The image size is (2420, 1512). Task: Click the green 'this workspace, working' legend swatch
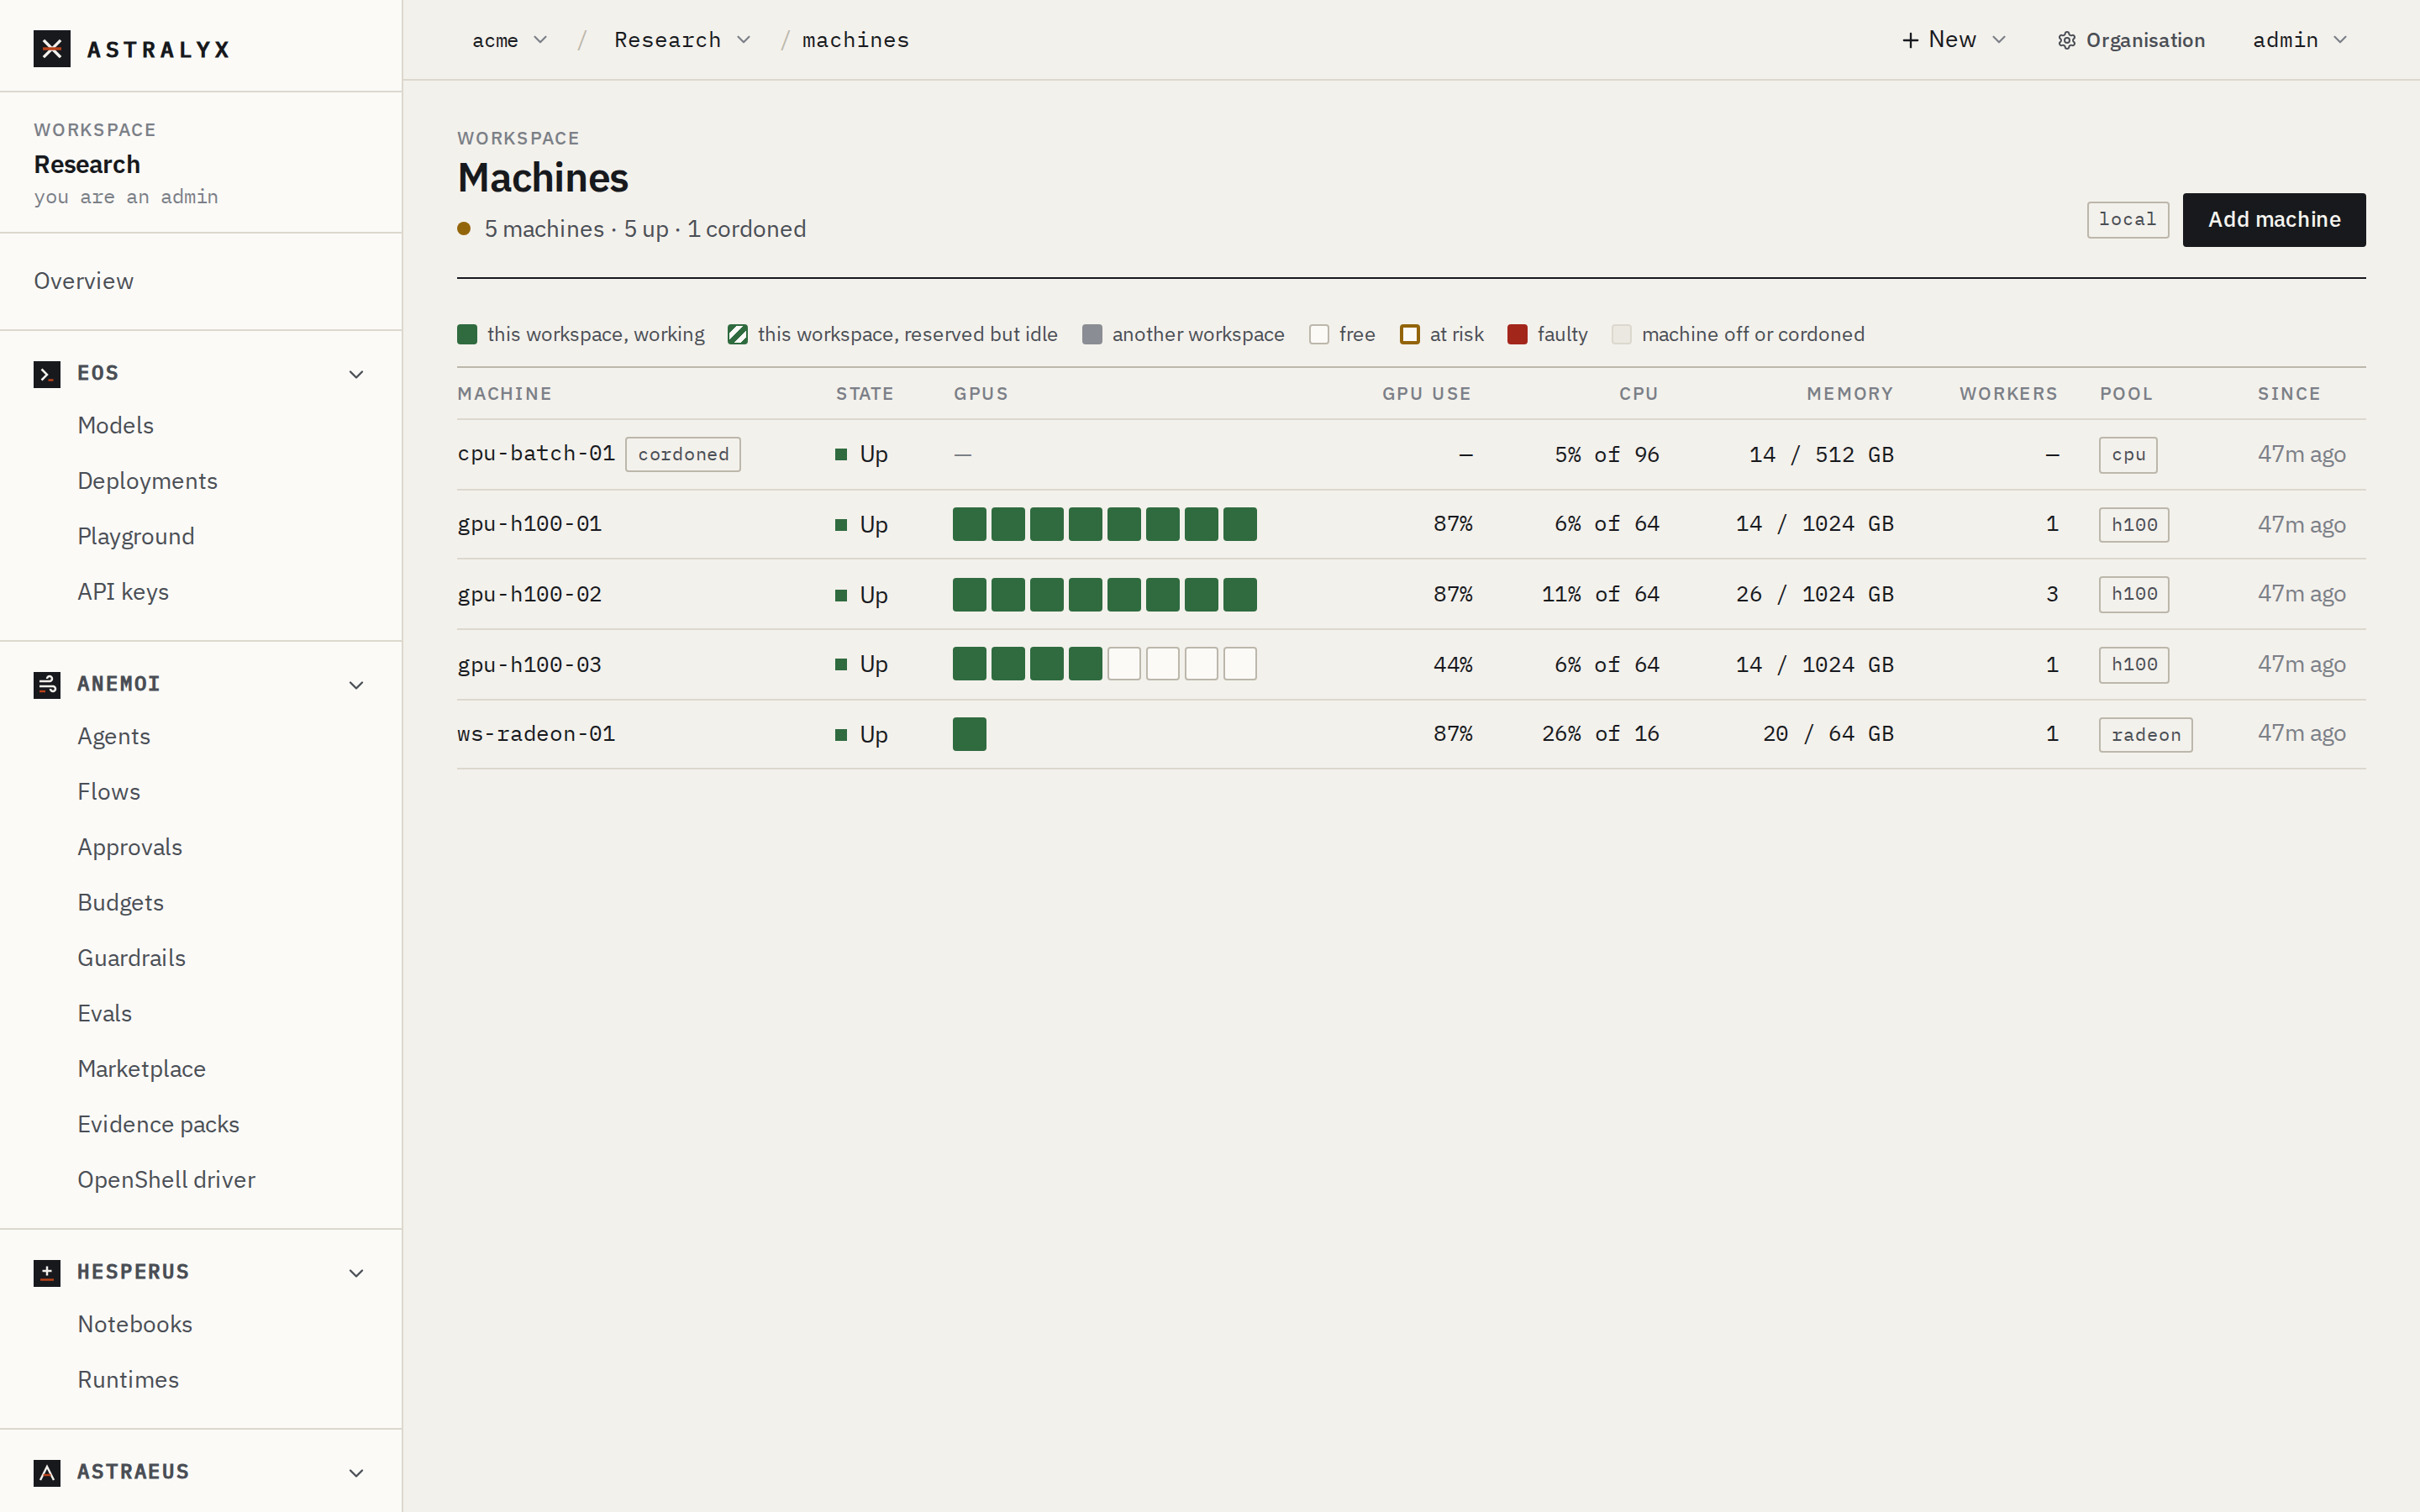tap(467, 335)
